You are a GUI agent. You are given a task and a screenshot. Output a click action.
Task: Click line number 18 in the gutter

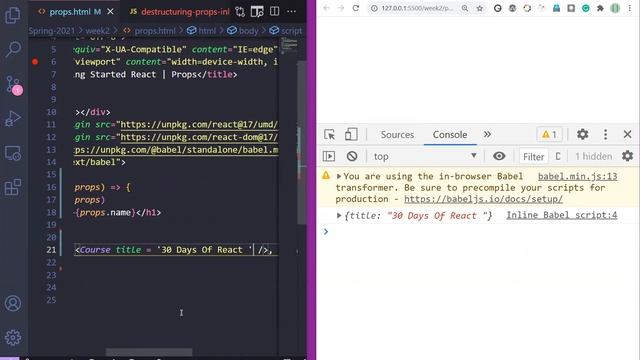[x=51, y=212]
